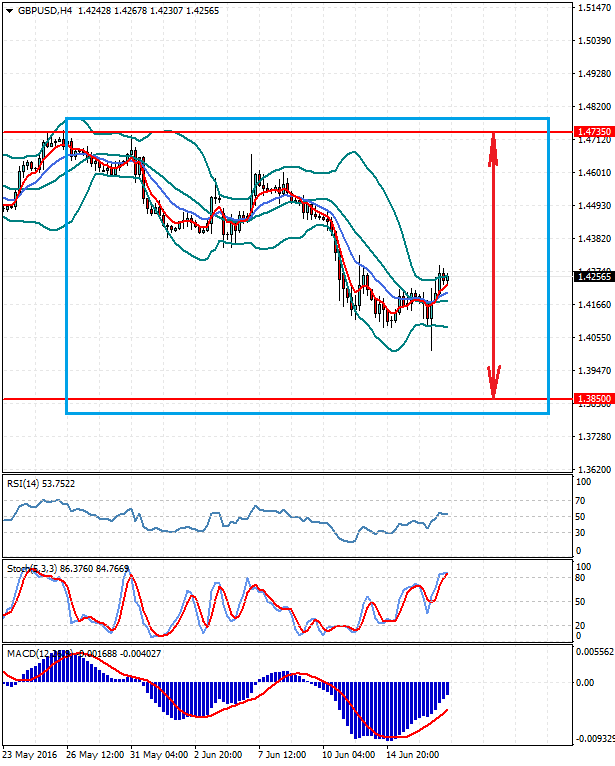Click the lower arrowhead of the red range arrow
This screenshot has height=766, width=615.
[492, 382]
